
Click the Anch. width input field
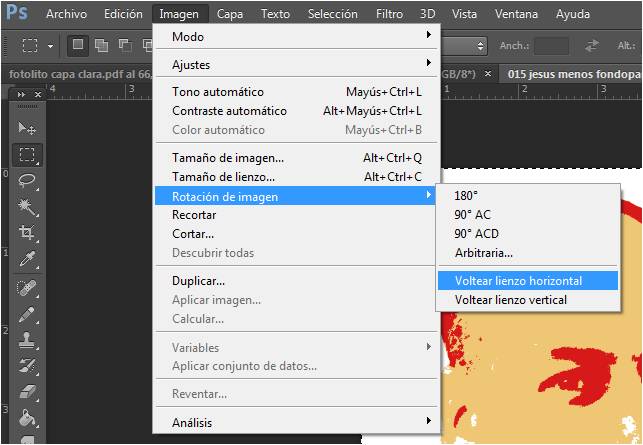(x=551, y=46)
